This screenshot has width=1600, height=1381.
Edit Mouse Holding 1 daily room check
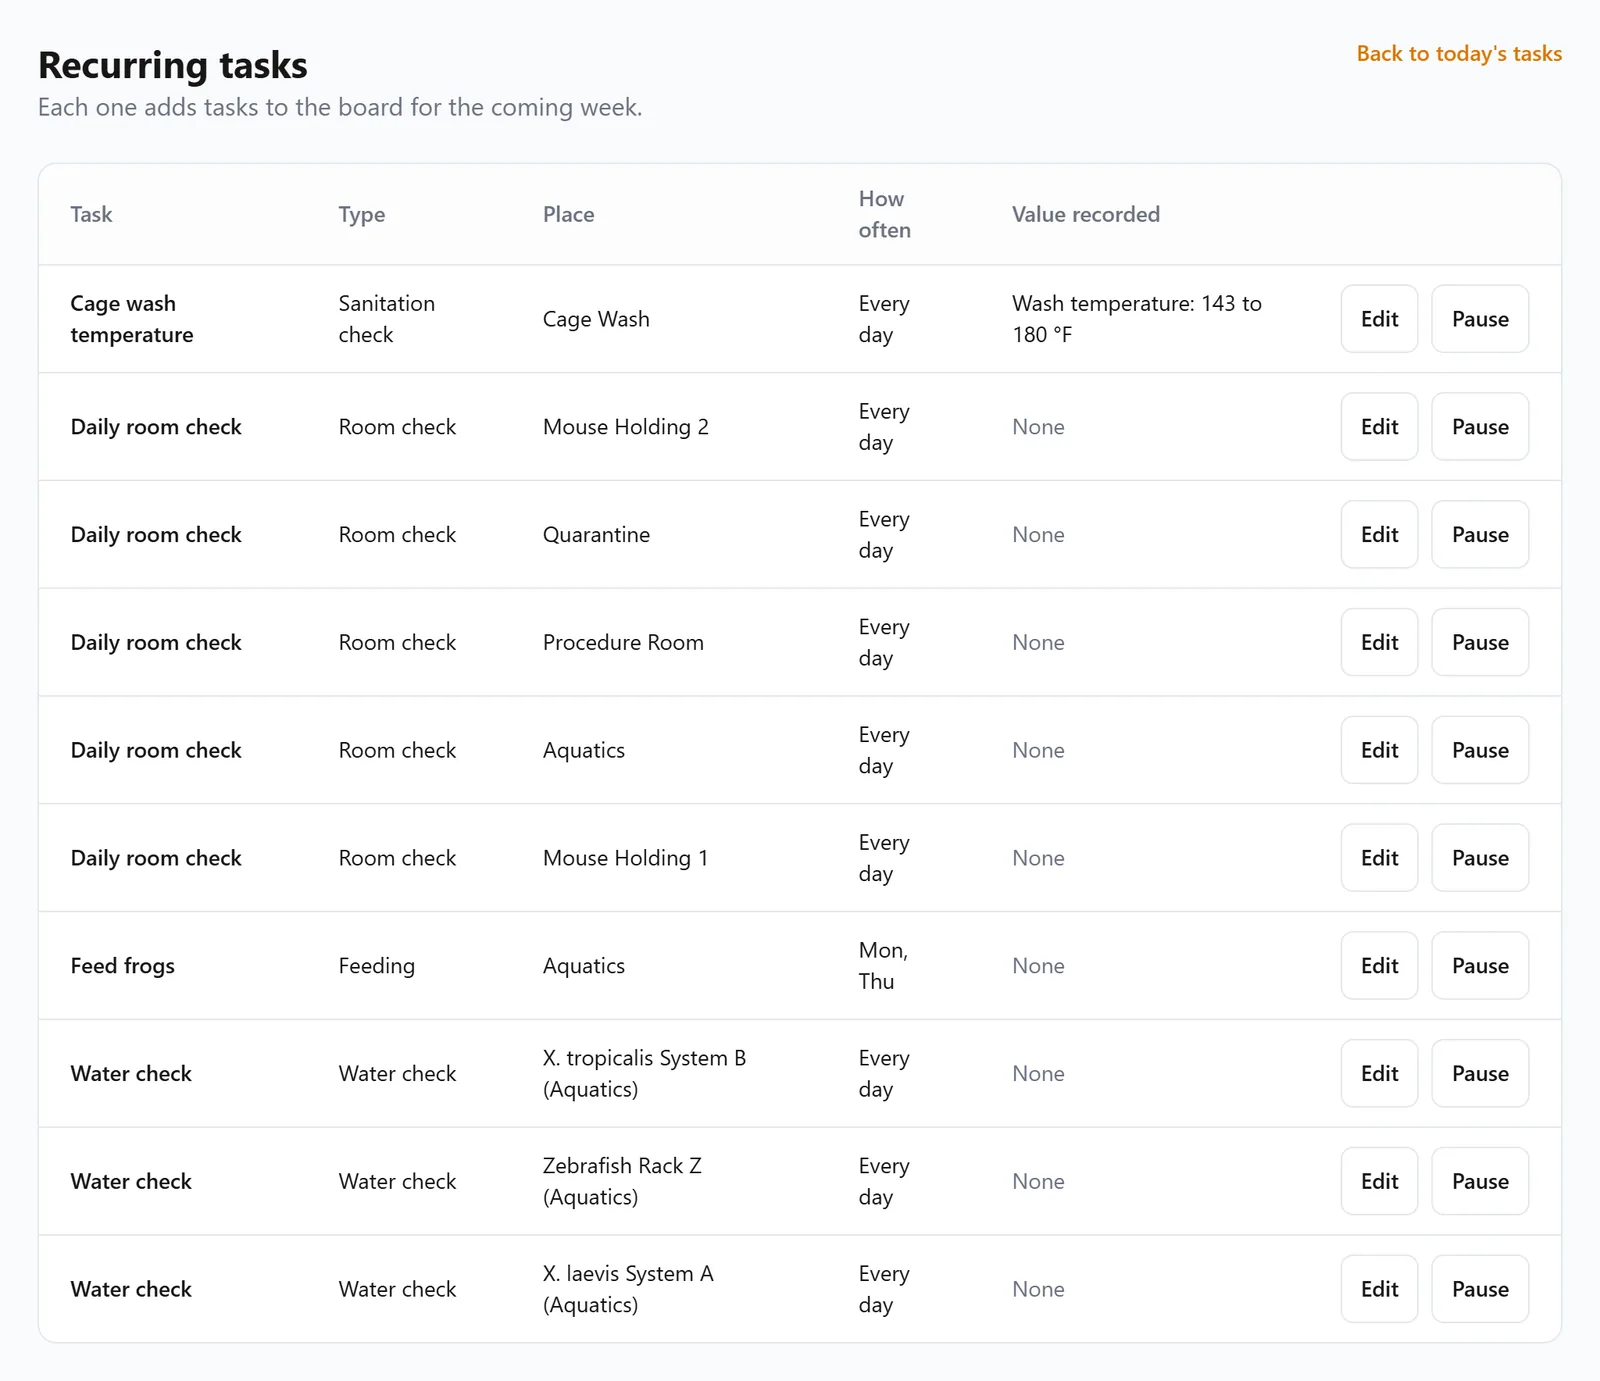coord(1379,858)
